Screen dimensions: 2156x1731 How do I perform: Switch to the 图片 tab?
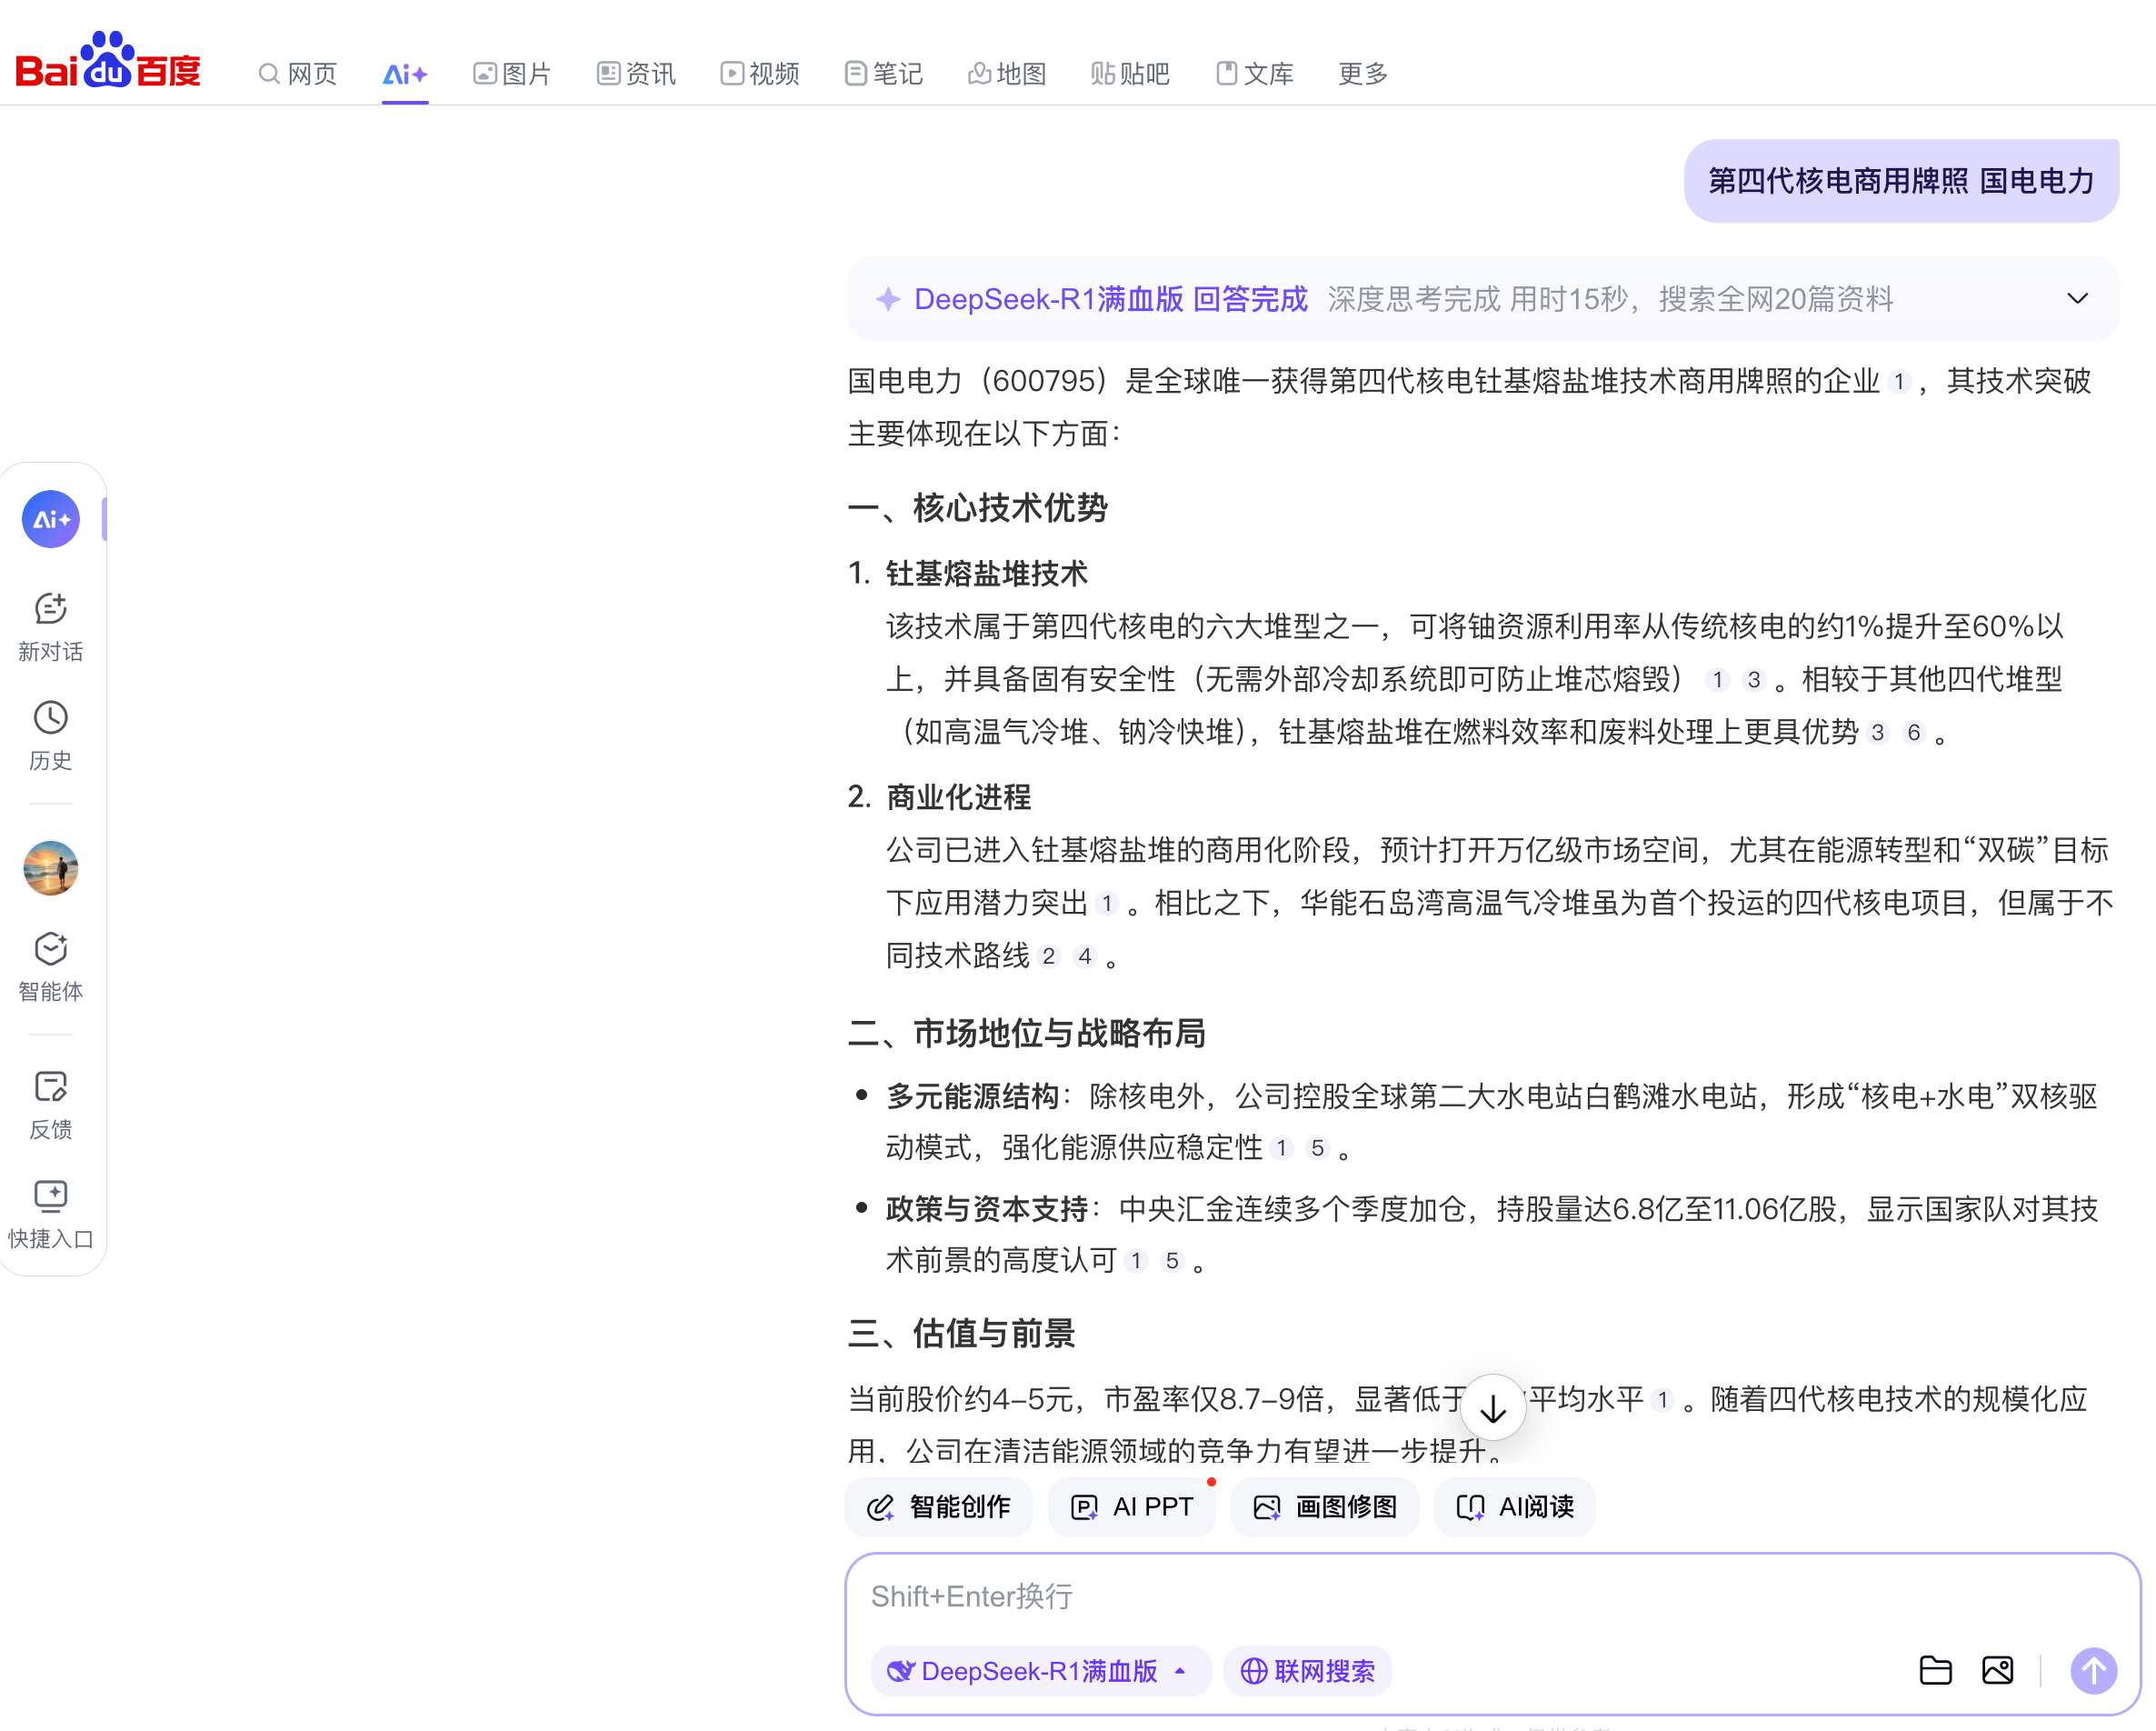[512, 74]
